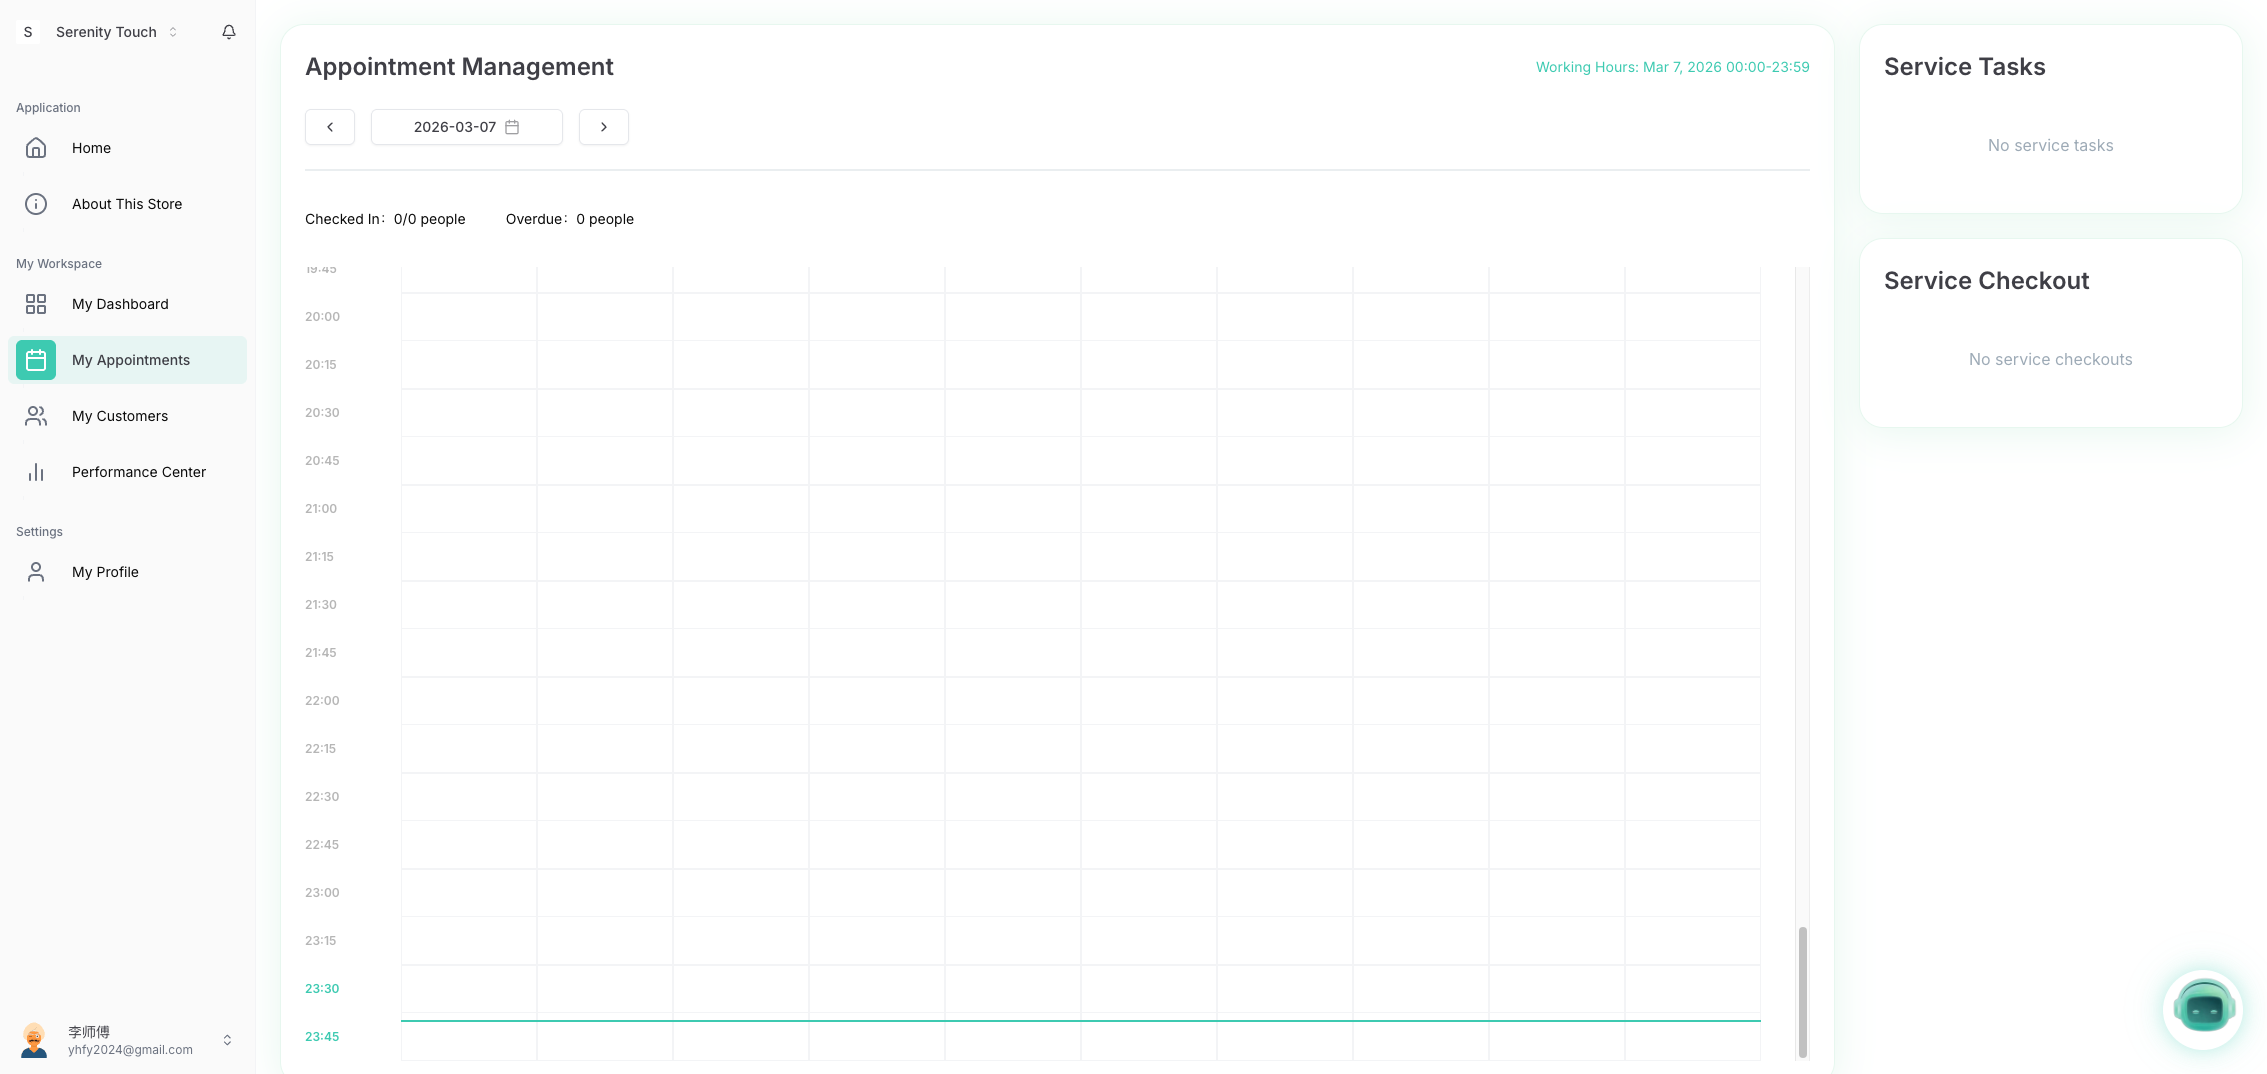Expand the user account menu chevron
Viewport: 2267px width, 1074px height.
[x=227, y=1040]
